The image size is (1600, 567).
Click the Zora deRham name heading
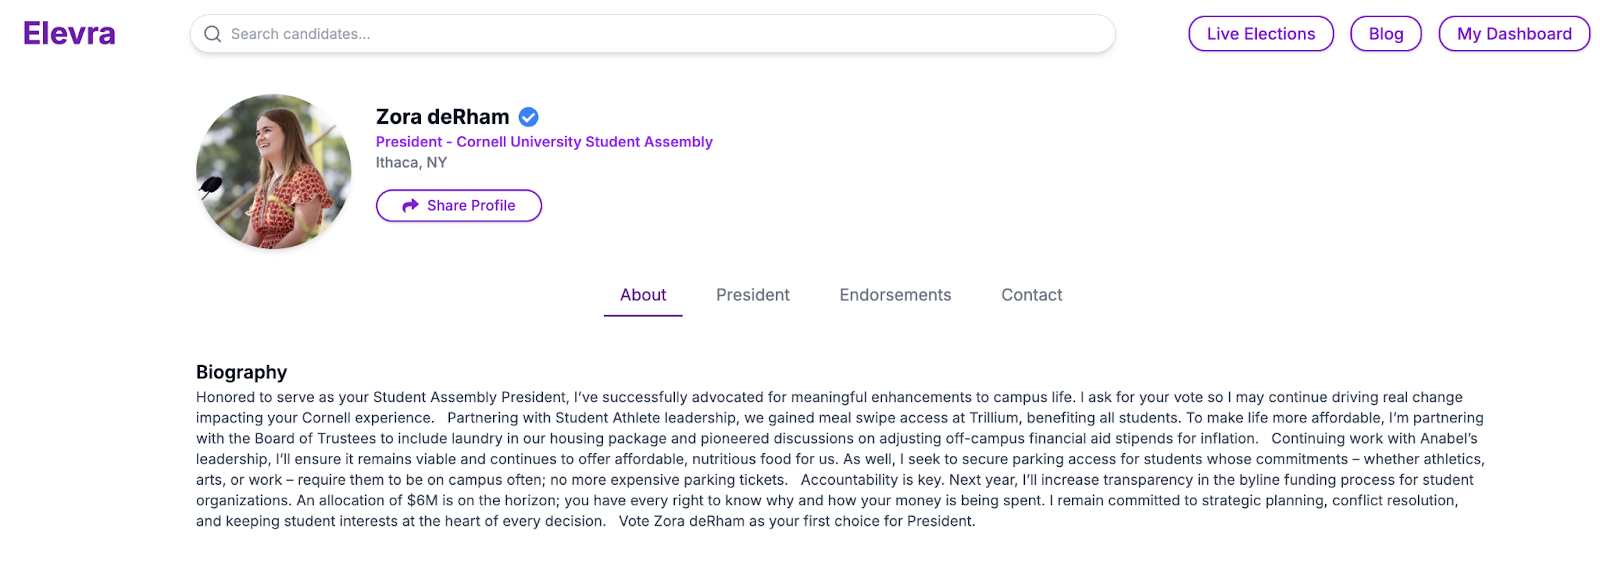point(442,117)
